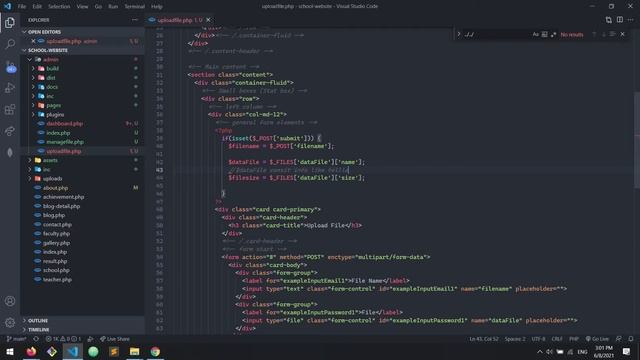Click the feedback icon in status bar
Viewport: 640px width, 360px height.
[x=619, y=339]
